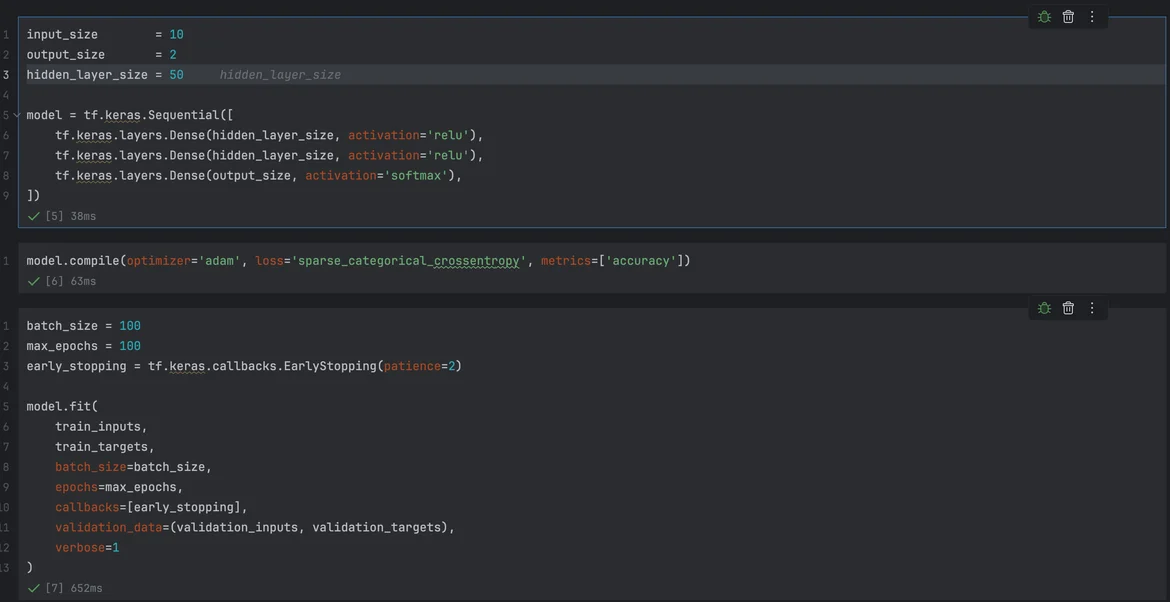Click the debug bug icon in first cell toolbar
Image resolution: width=1170 pixels, height=602 pixels.
coord(1044,17)
